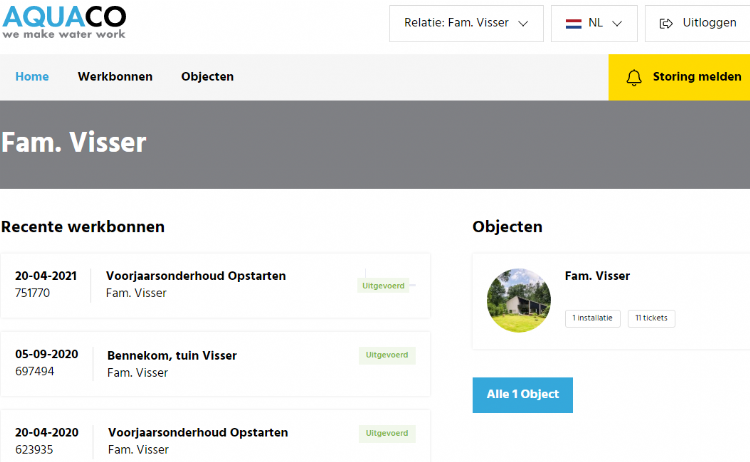Image resolution: width=750 pixels, height=462 pixels.
Task: Click the logout arrow icon
Action: [667, 23]
